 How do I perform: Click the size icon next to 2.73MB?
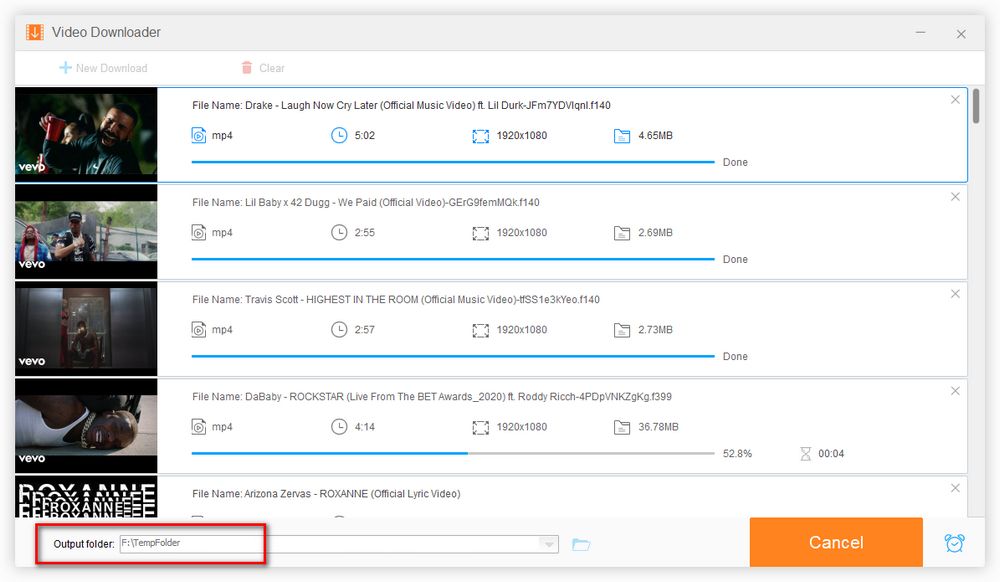tap(622, 330)
